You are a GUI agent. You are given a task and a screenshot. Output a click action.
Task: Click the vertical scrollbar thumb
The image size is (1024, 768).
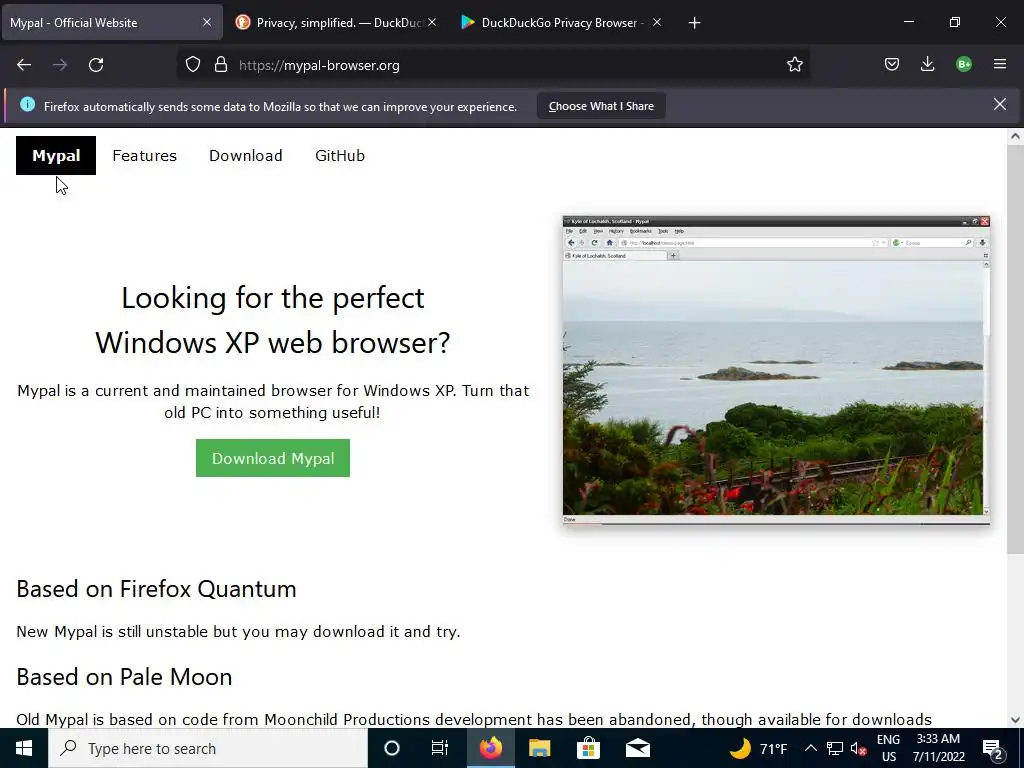pyautogui.click(x=1015, y=349)
